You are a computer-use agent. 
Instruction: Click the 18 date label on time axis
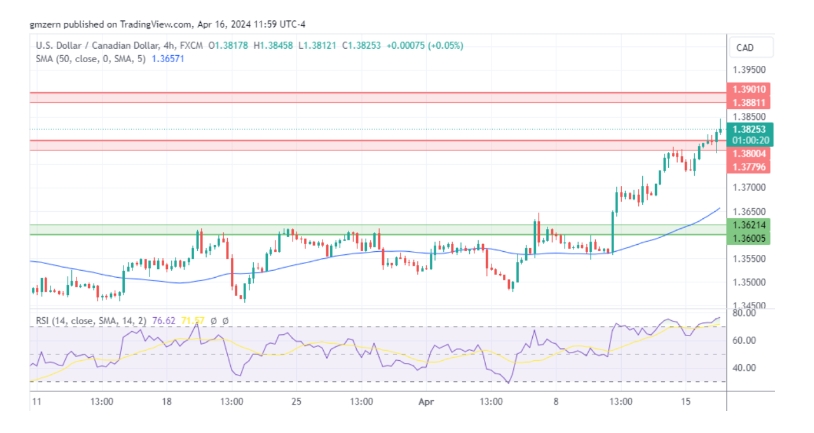click(166, 402)
